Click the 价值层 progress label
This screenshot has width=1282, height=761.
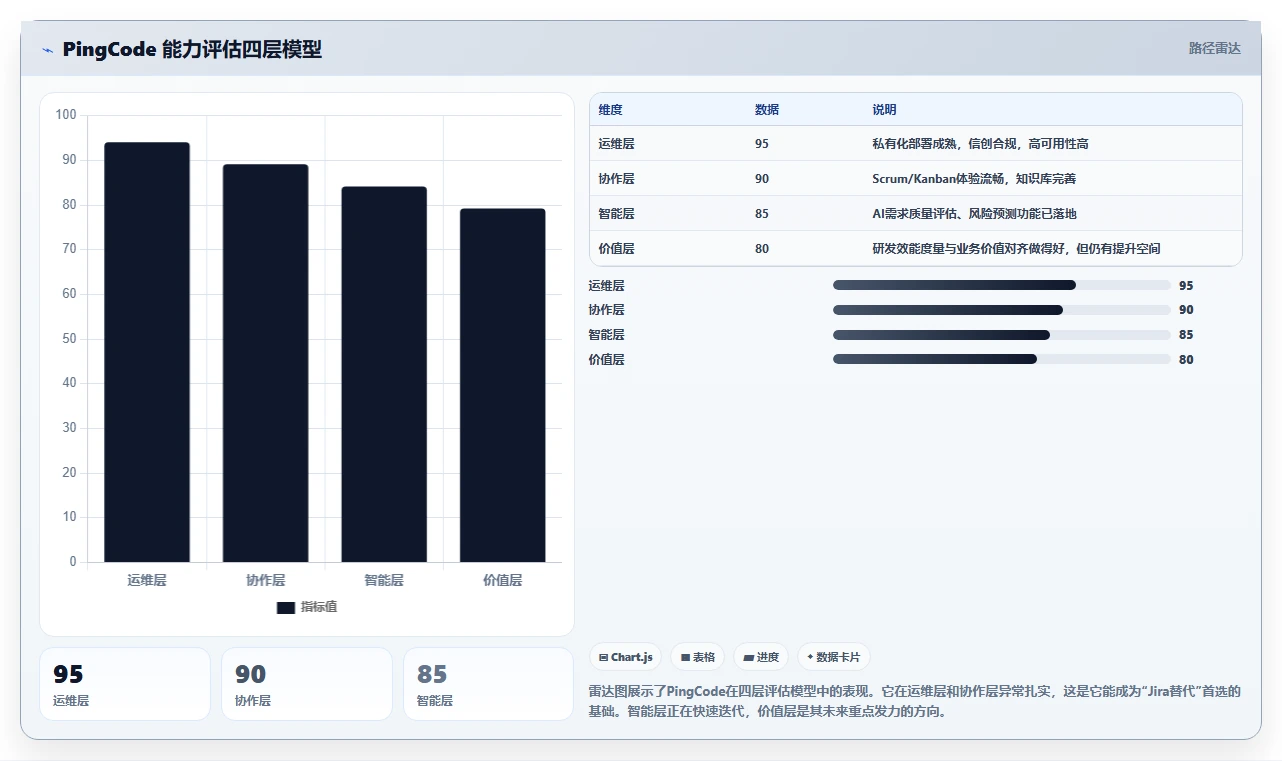(x=606, y=360)
